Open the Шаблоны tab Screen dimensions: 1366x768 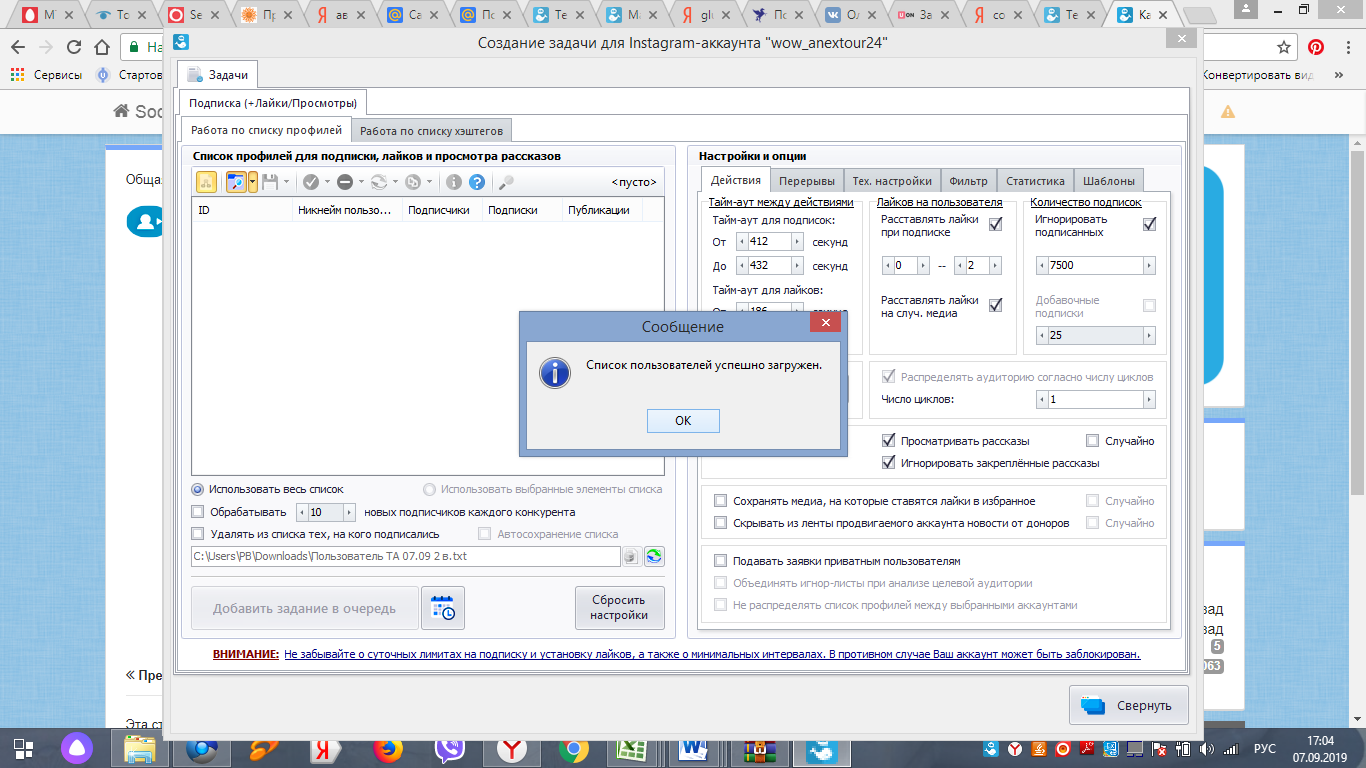(1108, 181)
